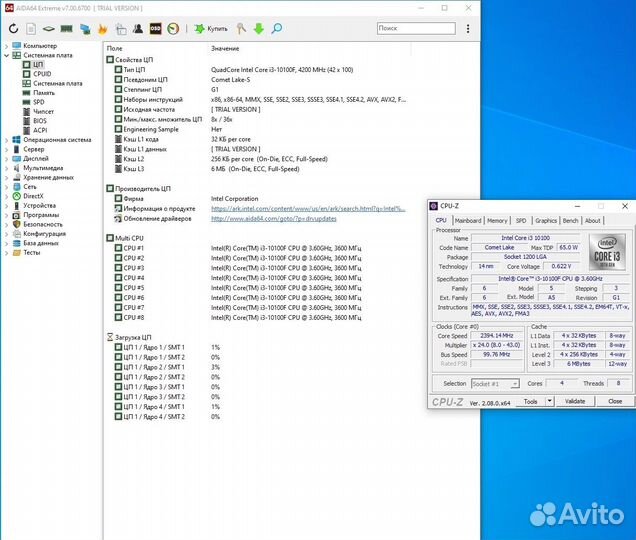Select the CPU tab in CPU-Z
This screenshot has width=636, height=540.
[x=441, y=220]
